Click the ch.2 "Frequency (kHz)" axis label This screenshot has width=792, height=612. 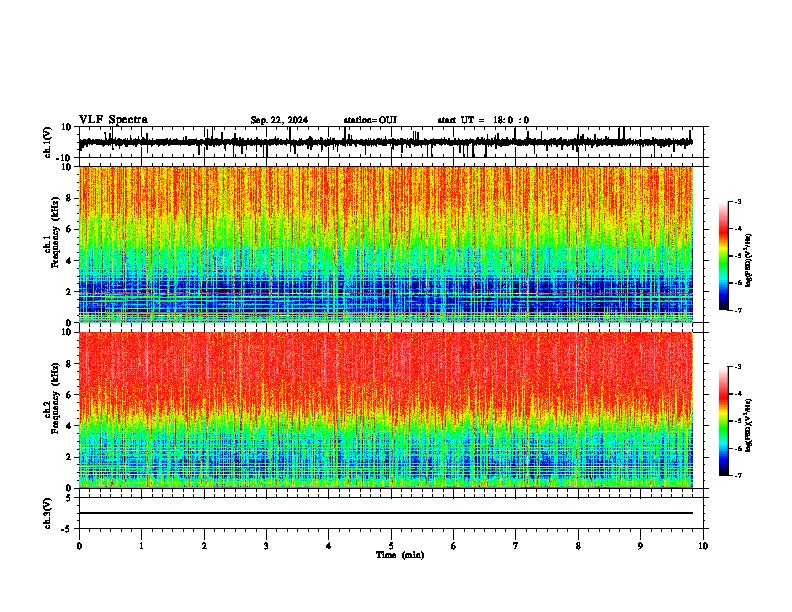point(56,398)
